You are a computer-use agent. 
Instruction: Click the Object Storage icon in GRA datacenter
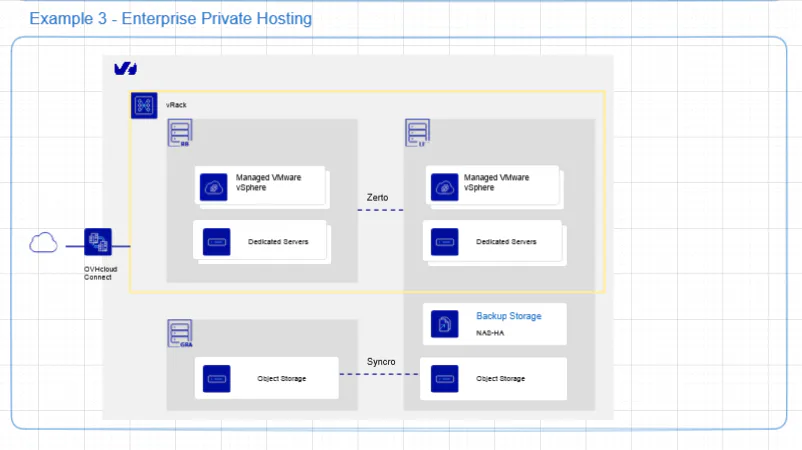click(x=216, y=379)
